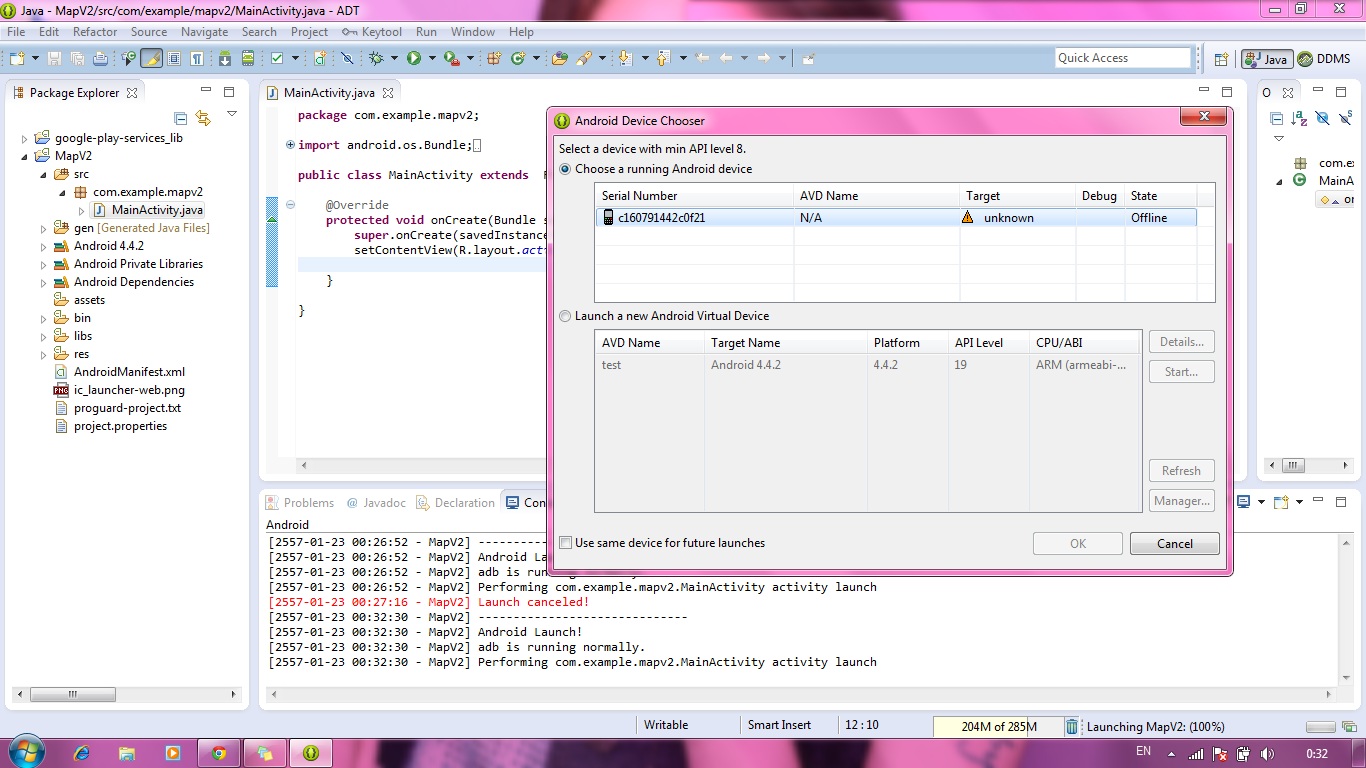The height and width of the screenshot is (768, 1366).
Task: Enable Use same device for future launches
Action: 566,543
